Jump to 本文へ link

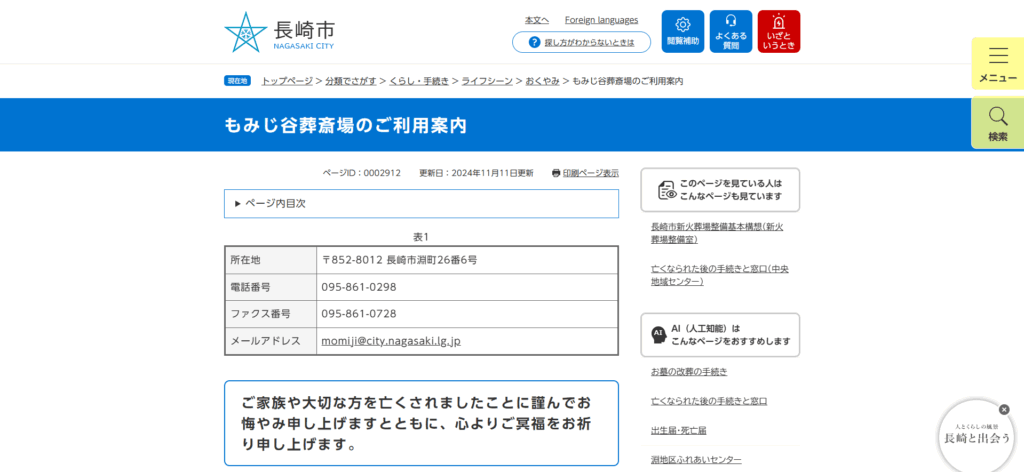(537, 20)
